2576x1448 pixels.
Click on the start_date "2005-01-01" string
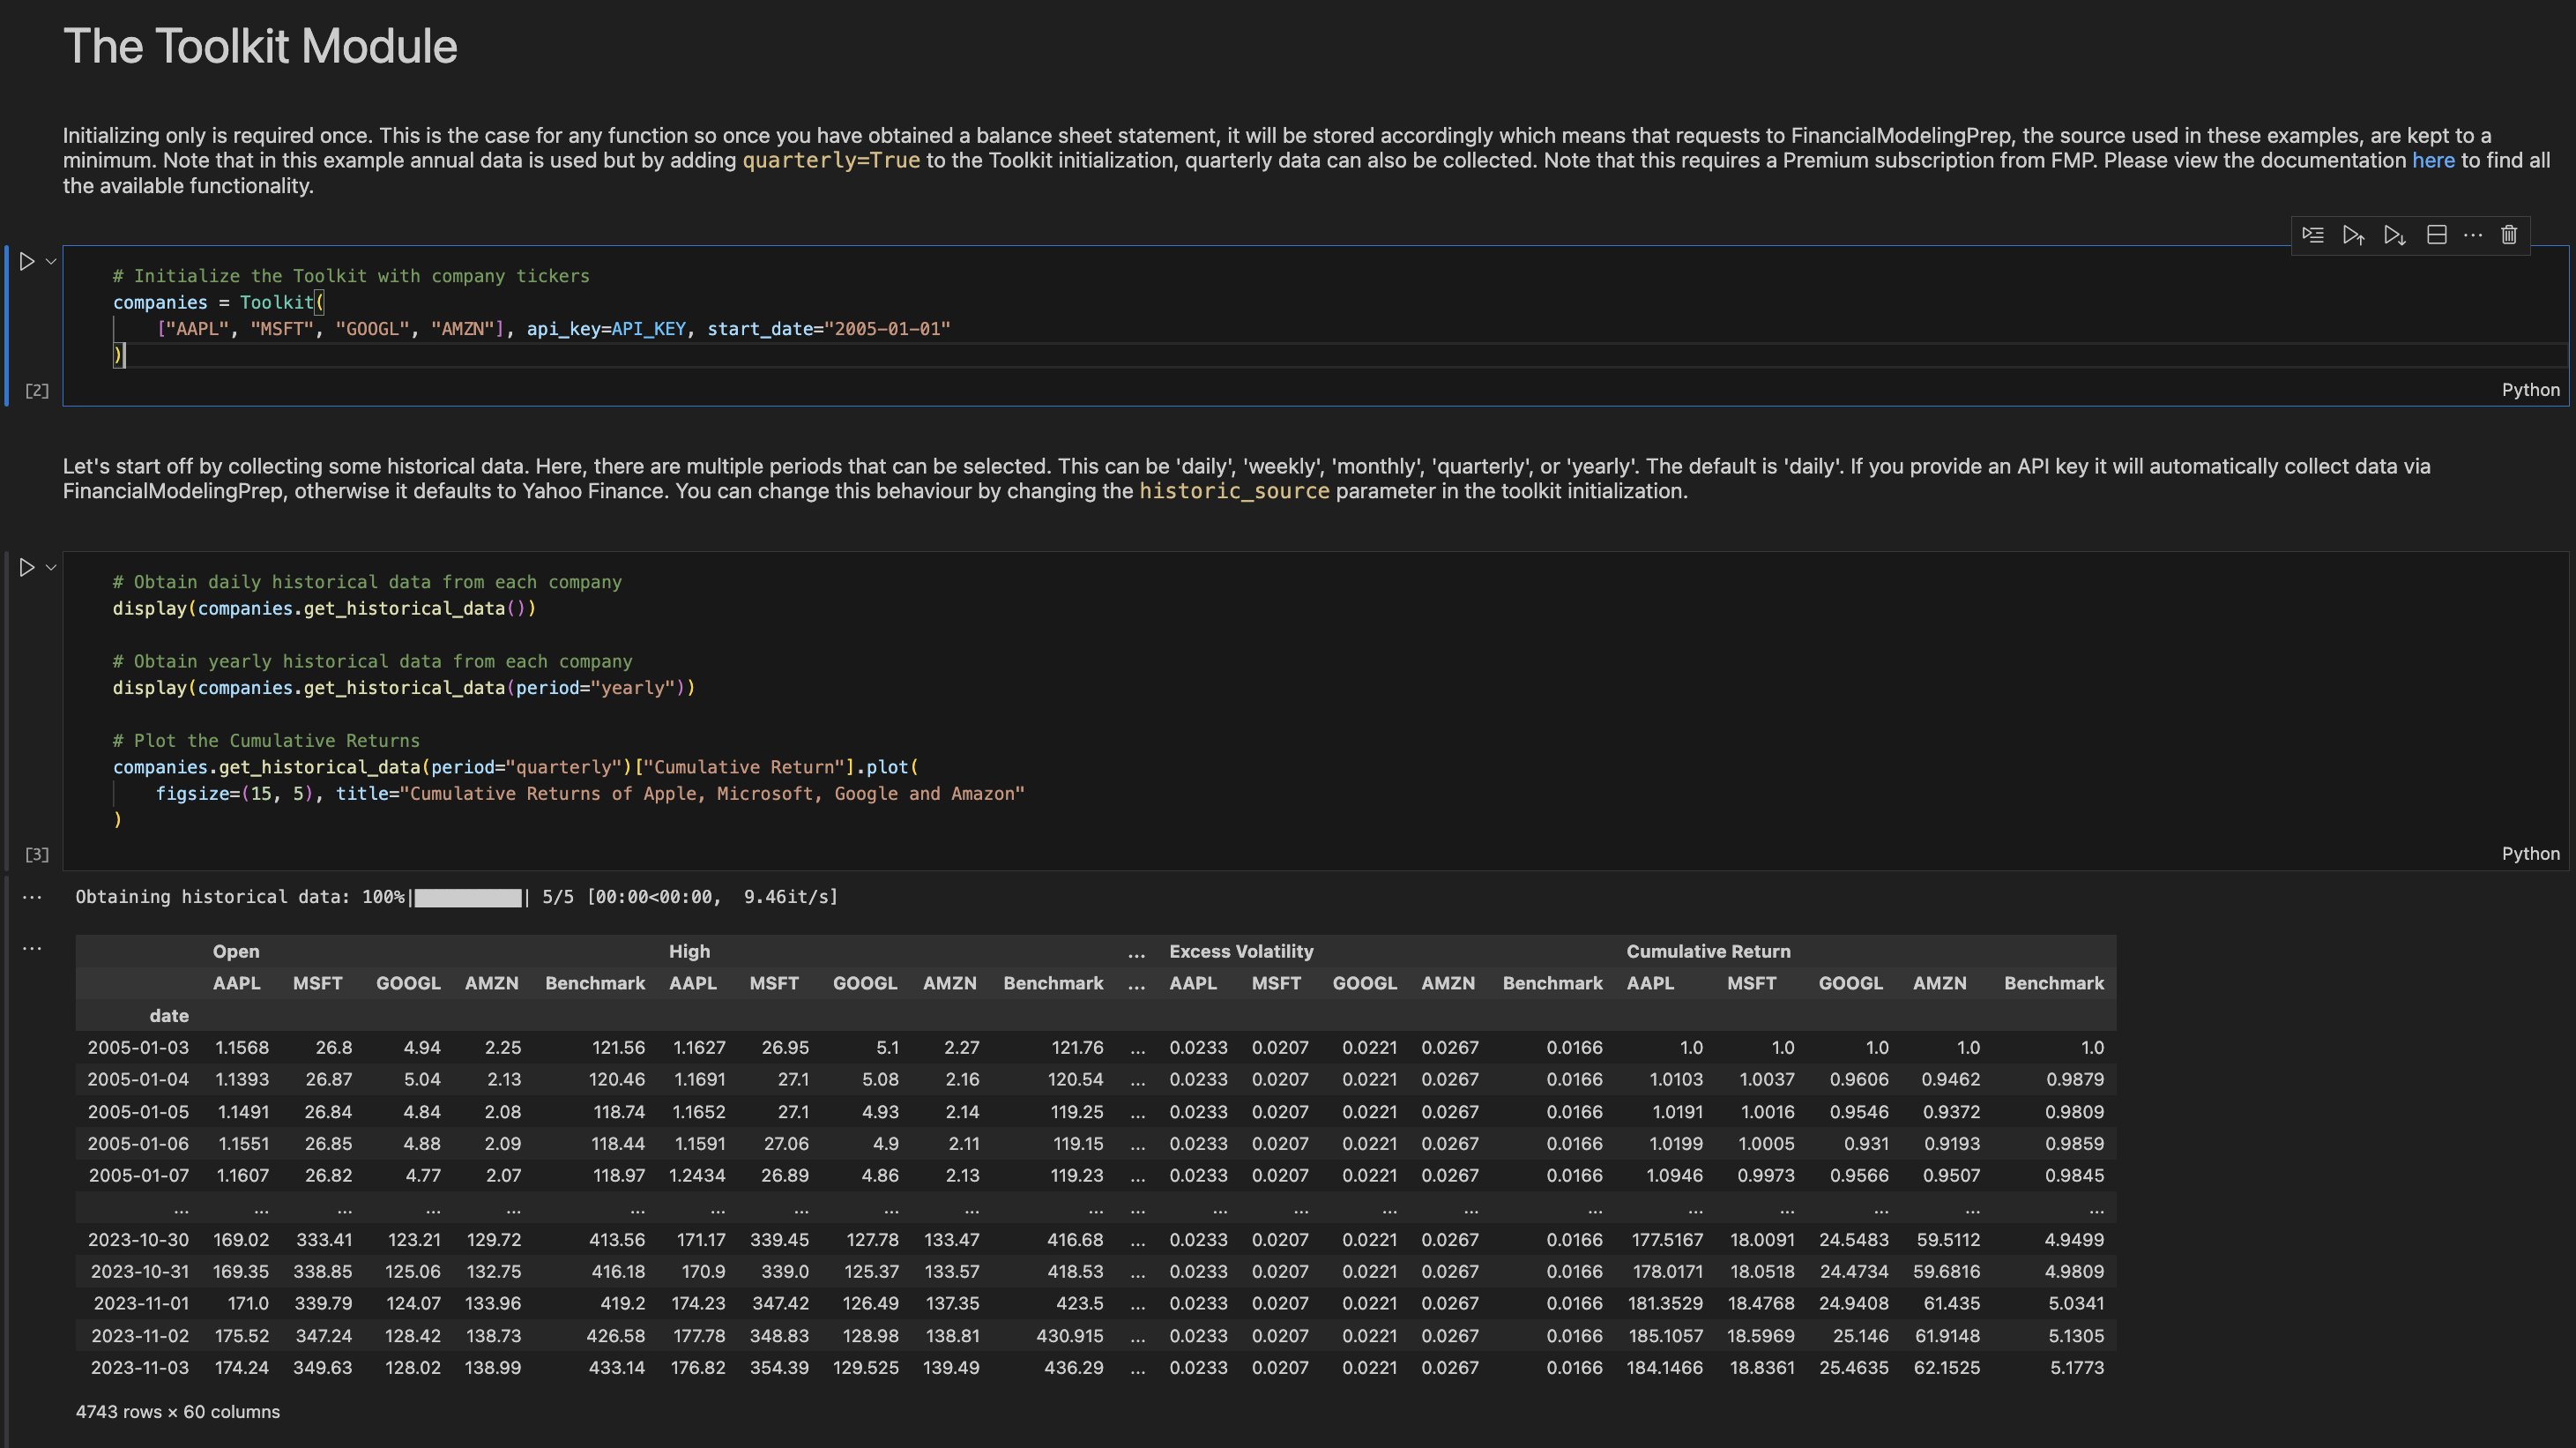887,329
